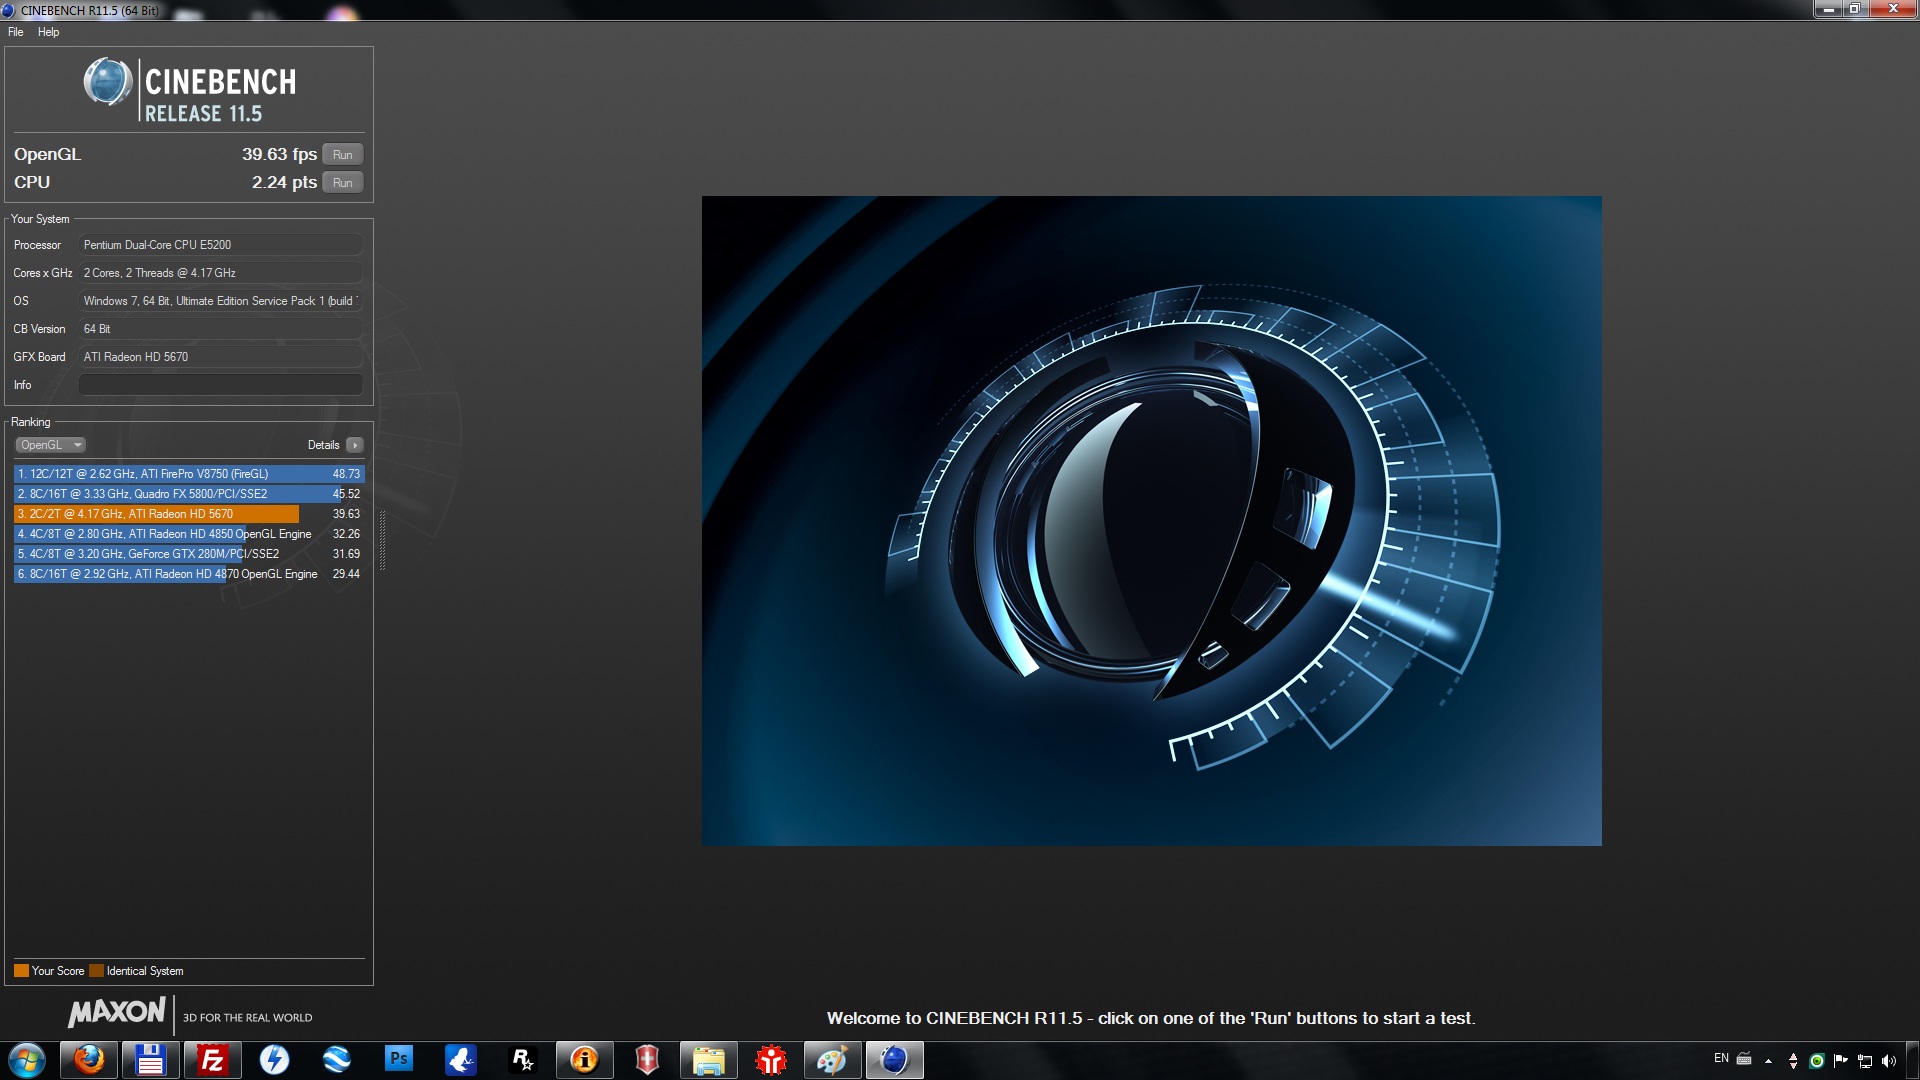Open Google Earth from the taskbar
Image resolution: width=1920 pixels, height=1080 pixels.
(337, 1059)
